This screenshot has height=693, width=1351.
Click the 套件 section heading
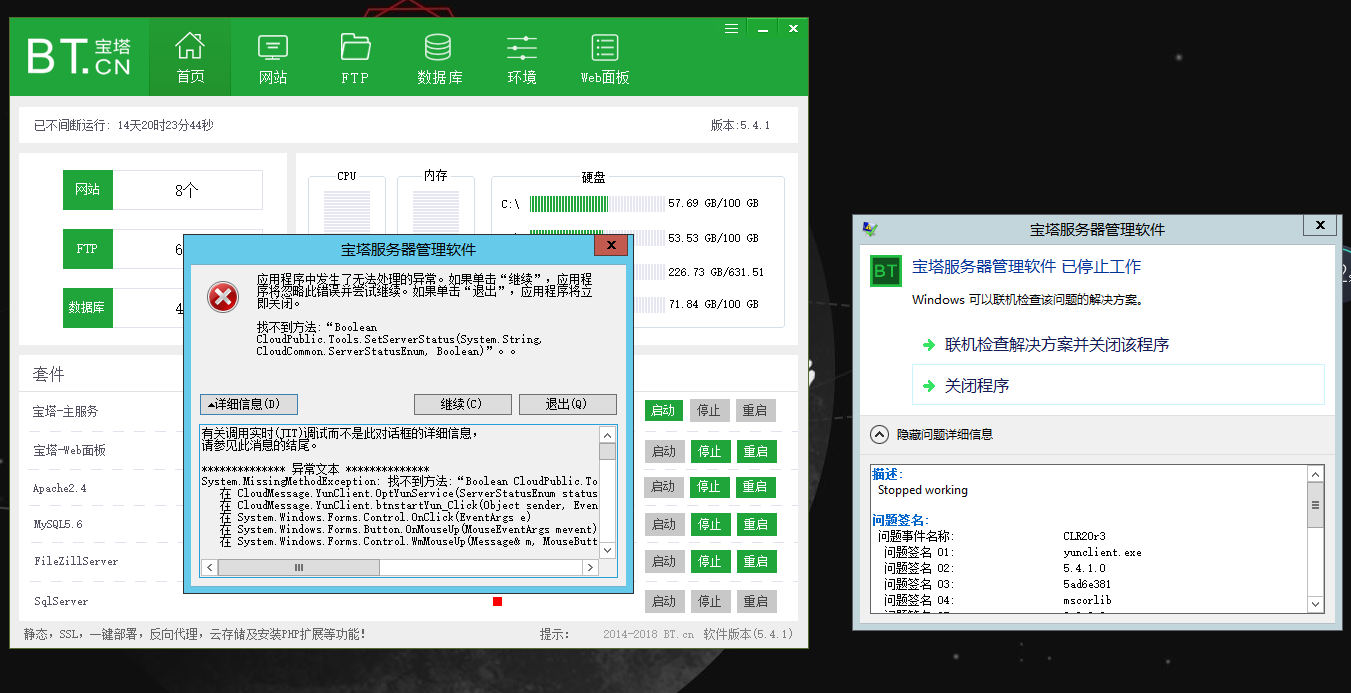pyautogui.click(x=49, y=374)
